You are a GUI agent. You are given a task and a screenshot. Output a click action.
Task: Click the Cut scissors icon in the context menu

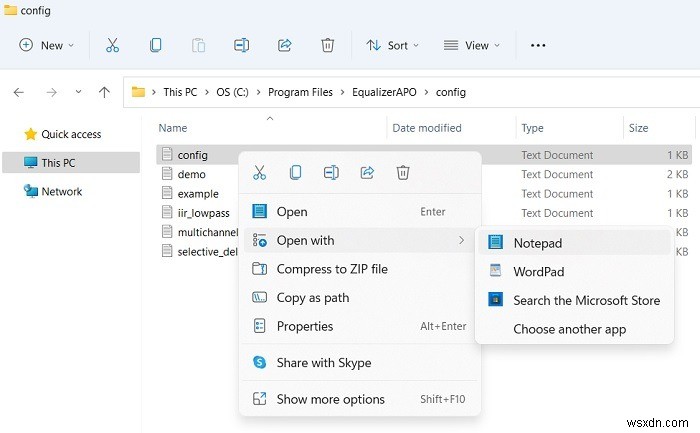(260, 173)
